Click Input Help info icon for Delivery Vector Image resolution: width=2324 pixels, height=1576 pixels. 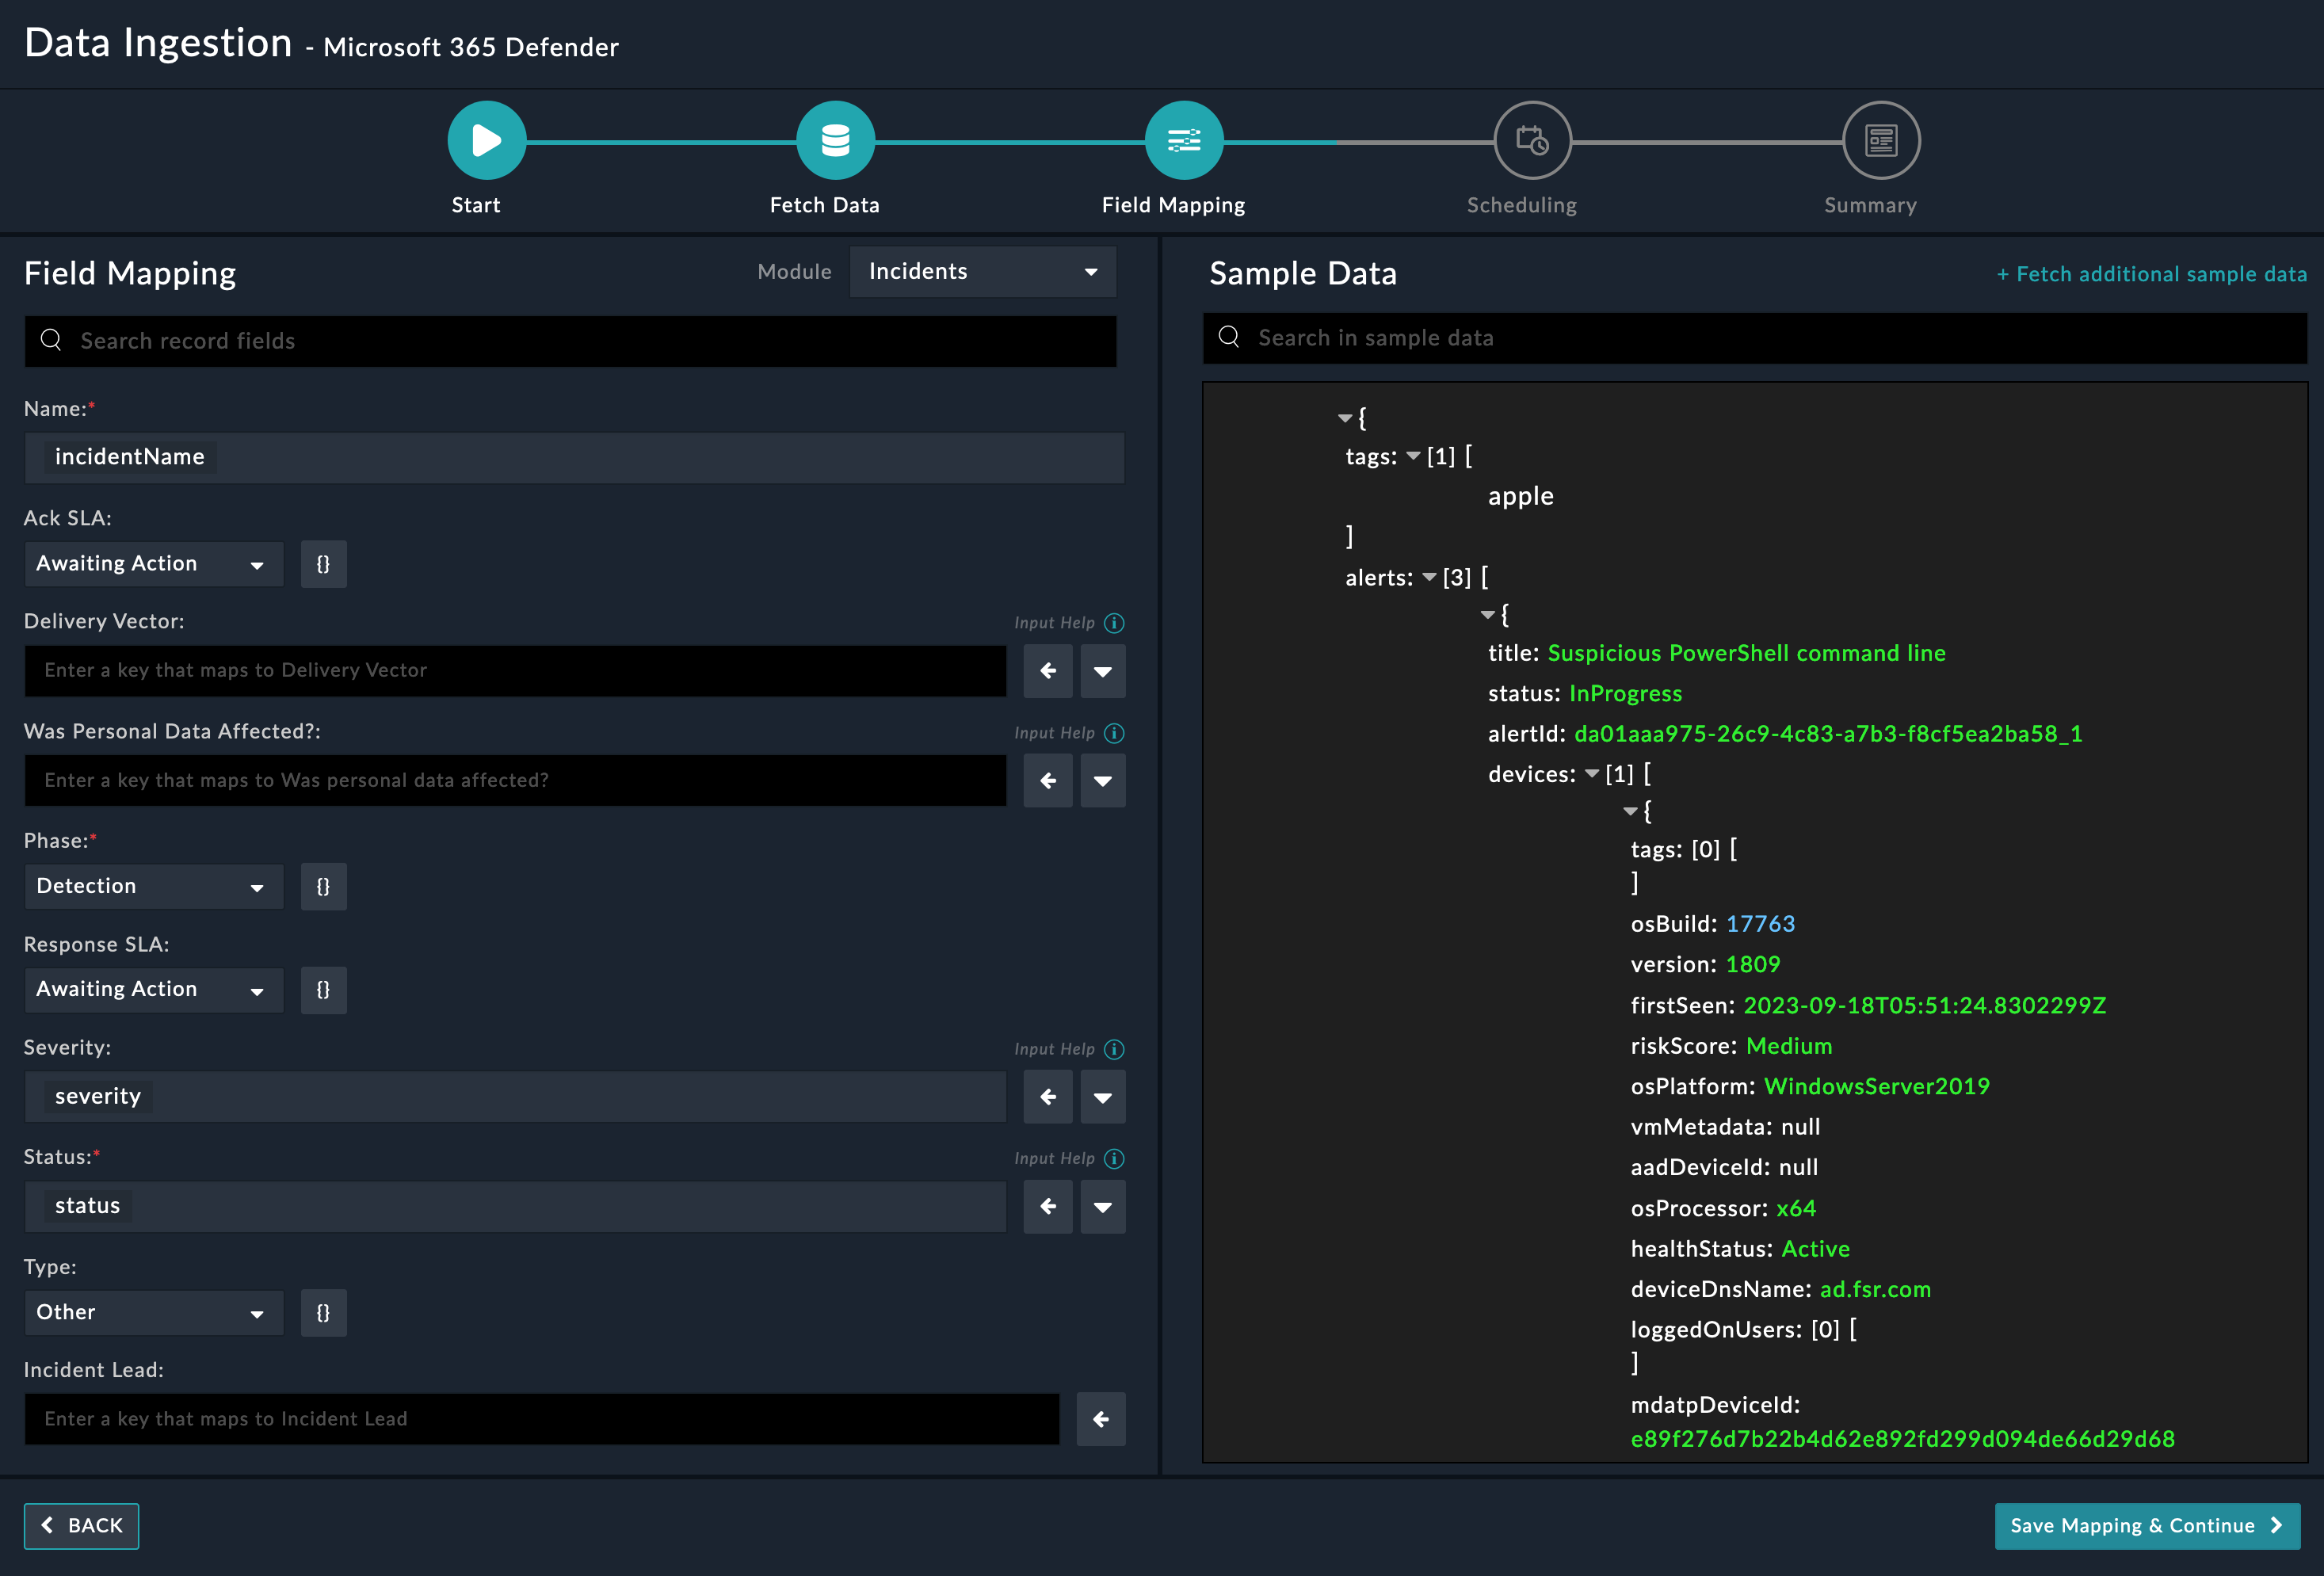(x=1114, y=623)
